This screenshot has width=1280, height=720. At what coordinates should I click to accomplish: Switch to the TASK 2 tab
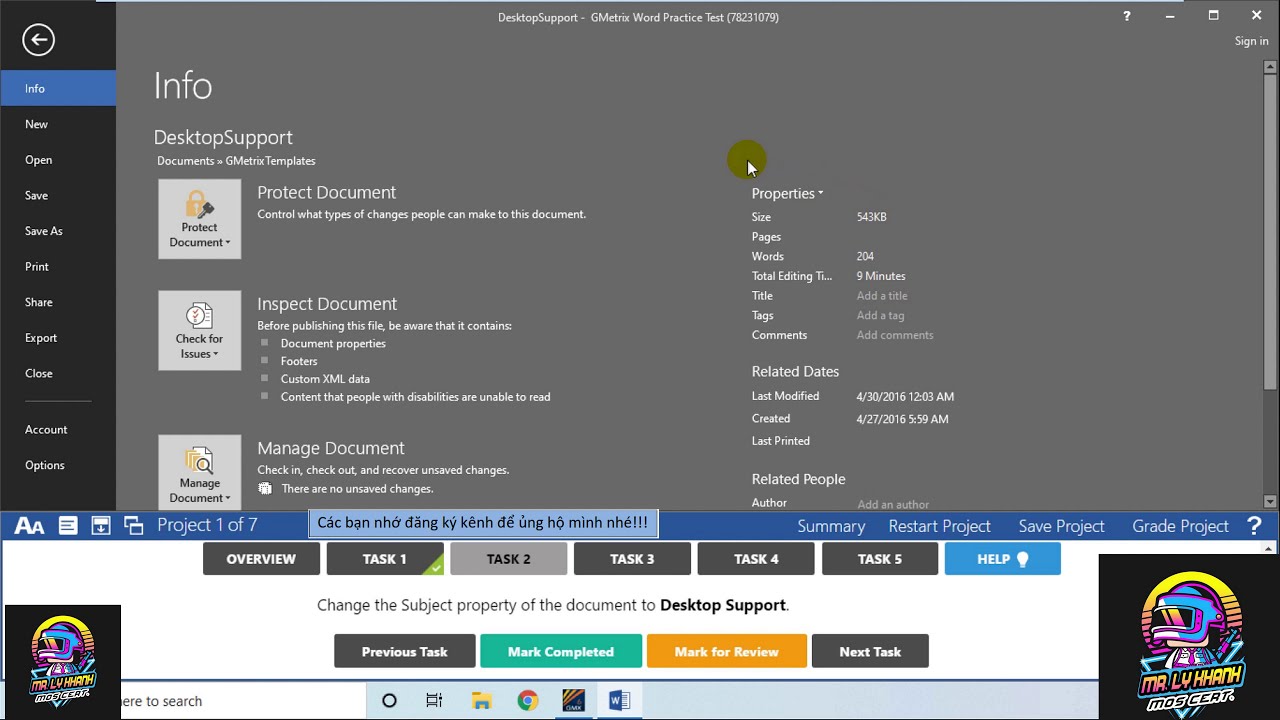509,559
